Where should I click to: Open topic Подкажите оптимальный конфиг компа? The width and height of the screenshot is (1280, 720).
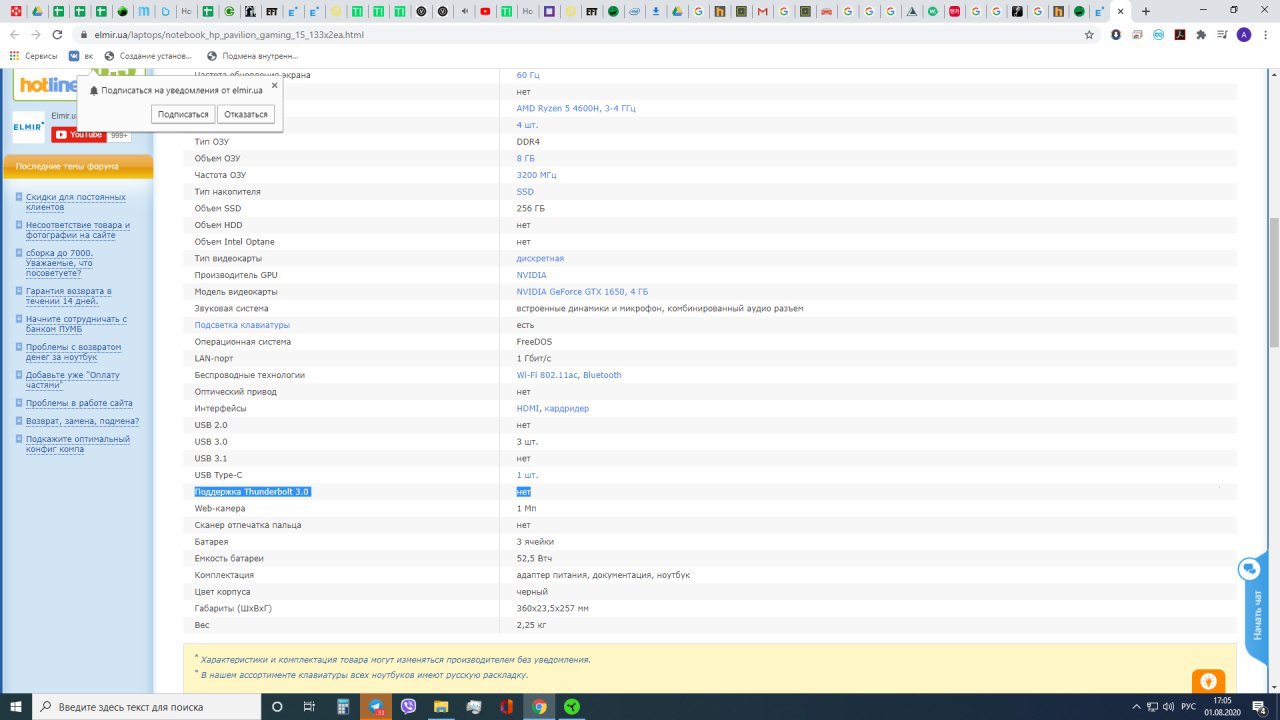[x=78, y=444]
